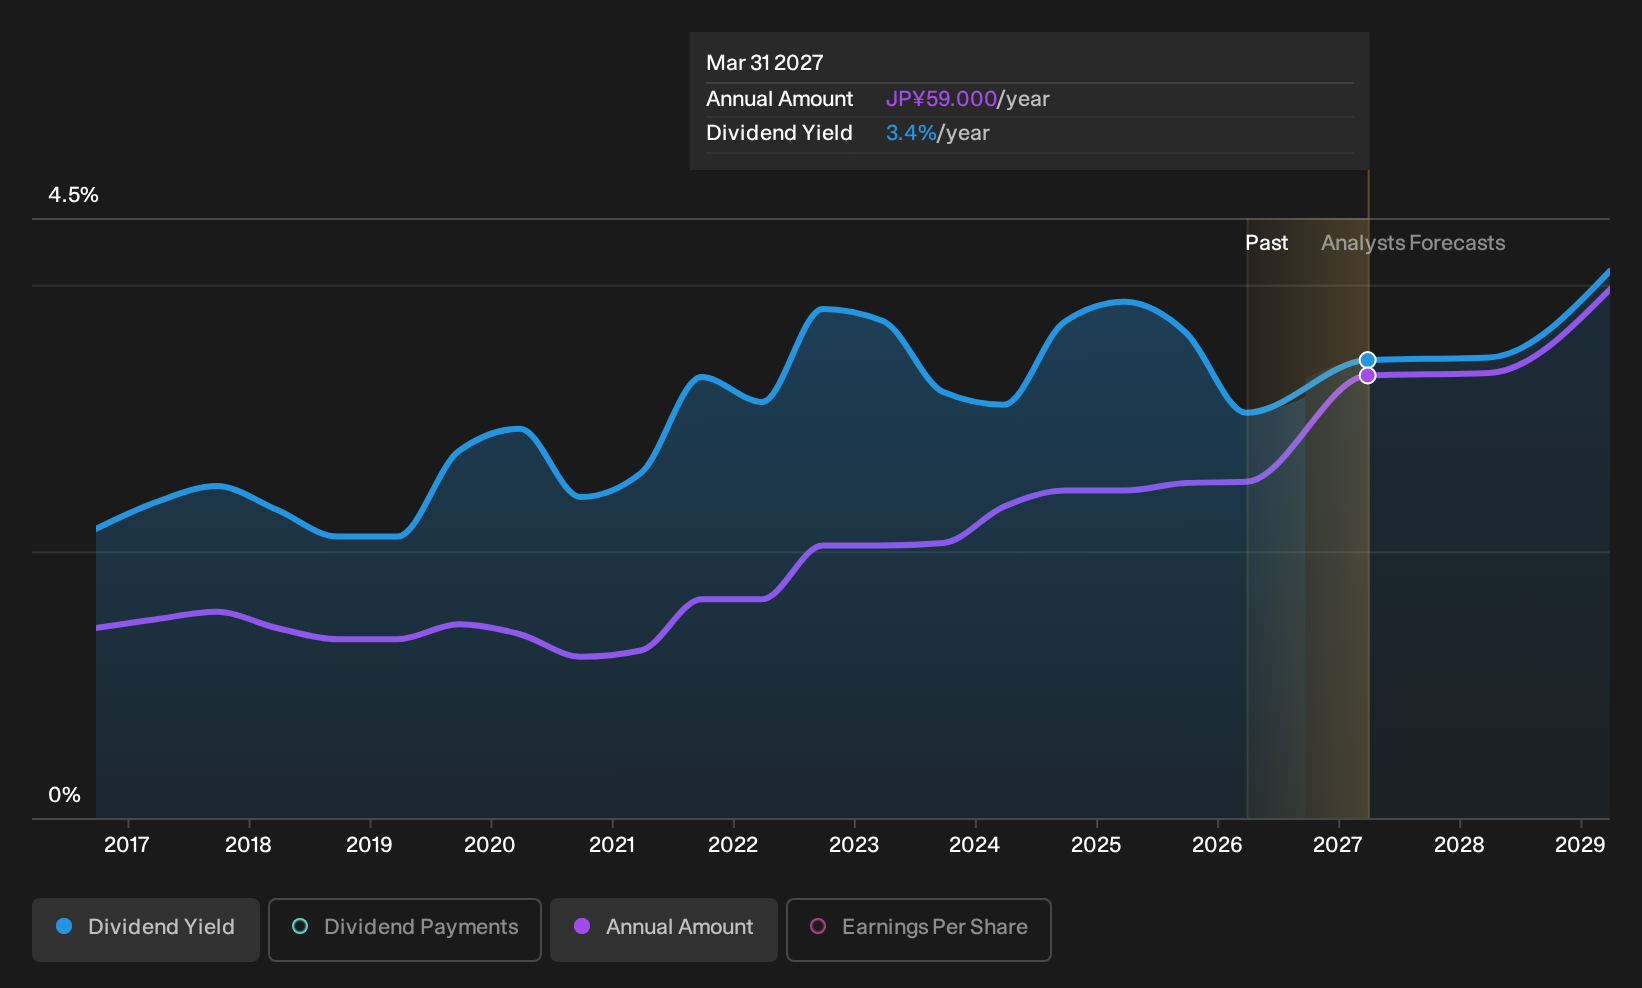Select blue dividend yield marker at 2027
This screenshot has height=988, width=1642.
click(1367, 360)
